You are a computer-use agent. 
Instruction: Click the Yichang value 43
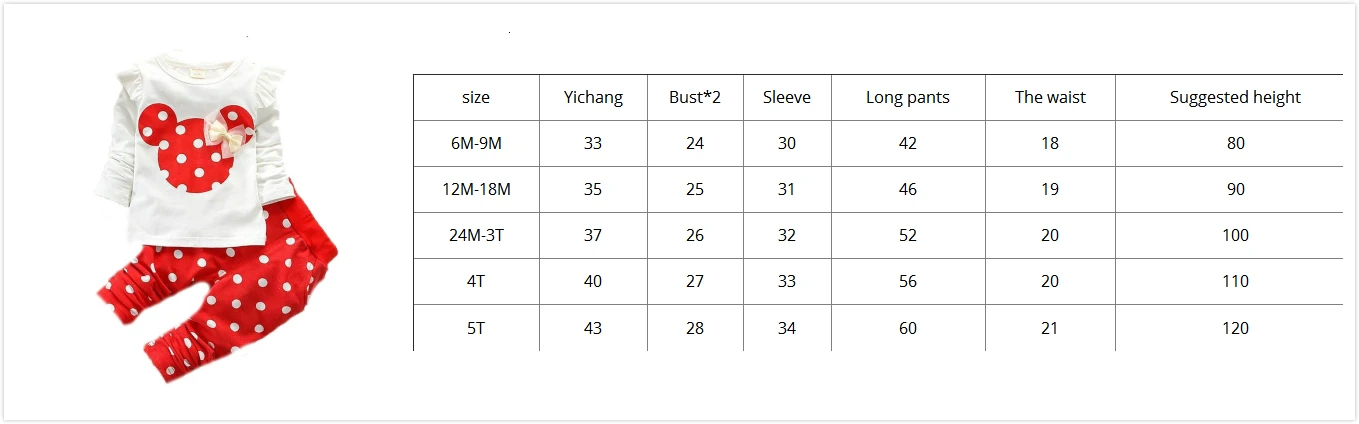(x=593, y=328)
